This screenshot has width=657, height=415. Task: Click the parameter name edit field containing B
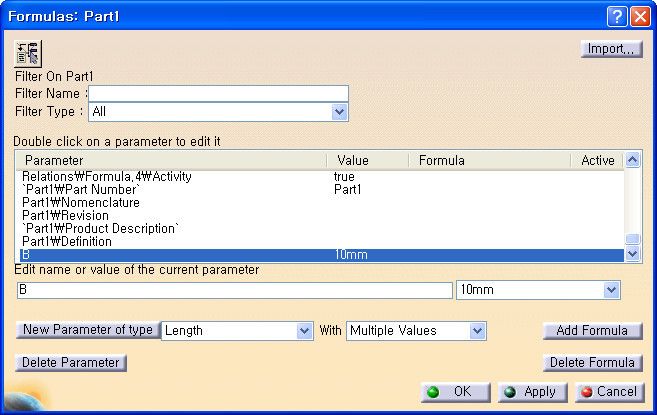click(235, 290)
